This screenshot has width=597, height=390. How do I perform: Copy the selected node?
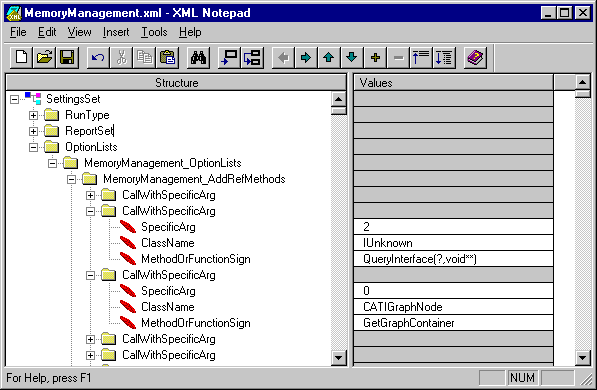click(x=144, y=58)
